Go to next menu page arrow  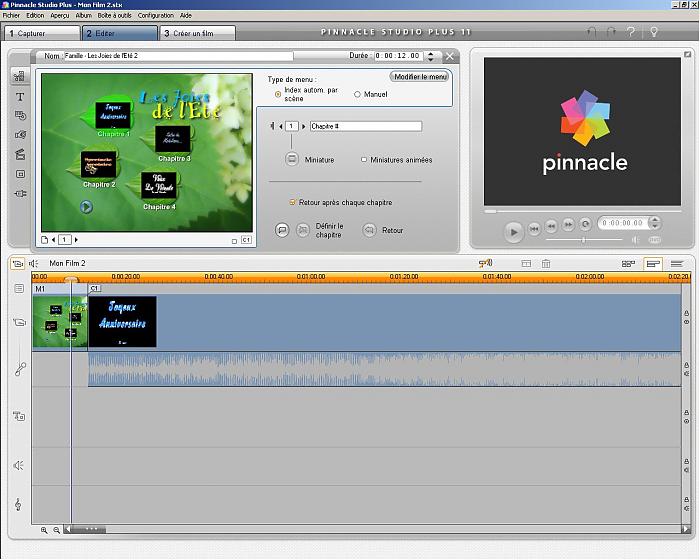click(76, 240)
